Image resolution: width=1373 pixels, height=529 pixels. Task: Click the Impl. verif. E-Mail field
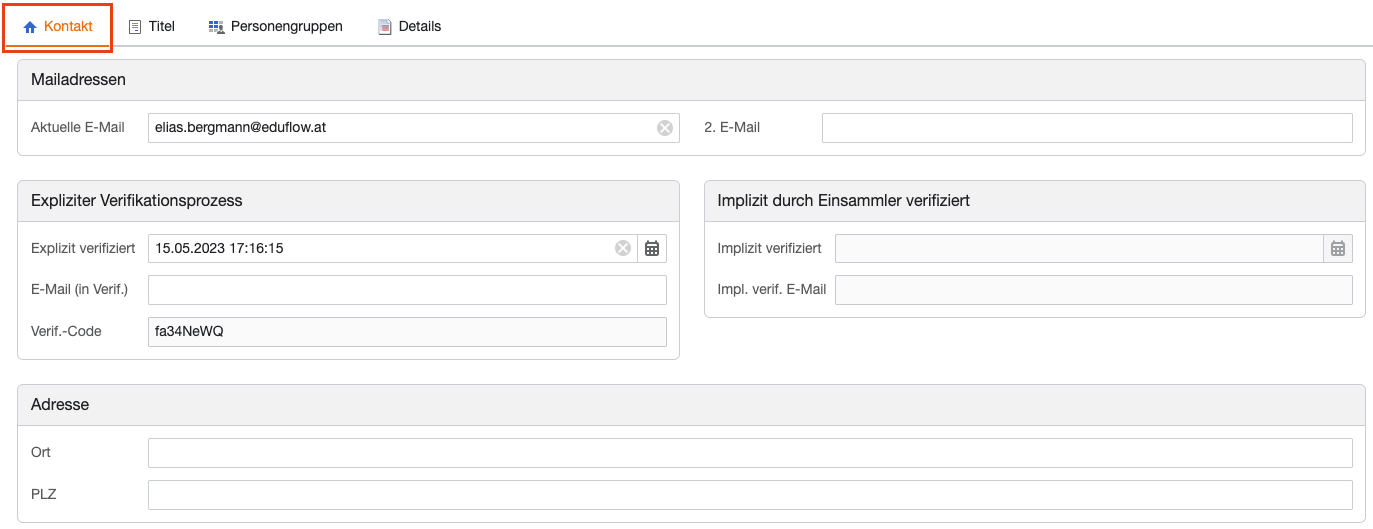(1093, 290)
